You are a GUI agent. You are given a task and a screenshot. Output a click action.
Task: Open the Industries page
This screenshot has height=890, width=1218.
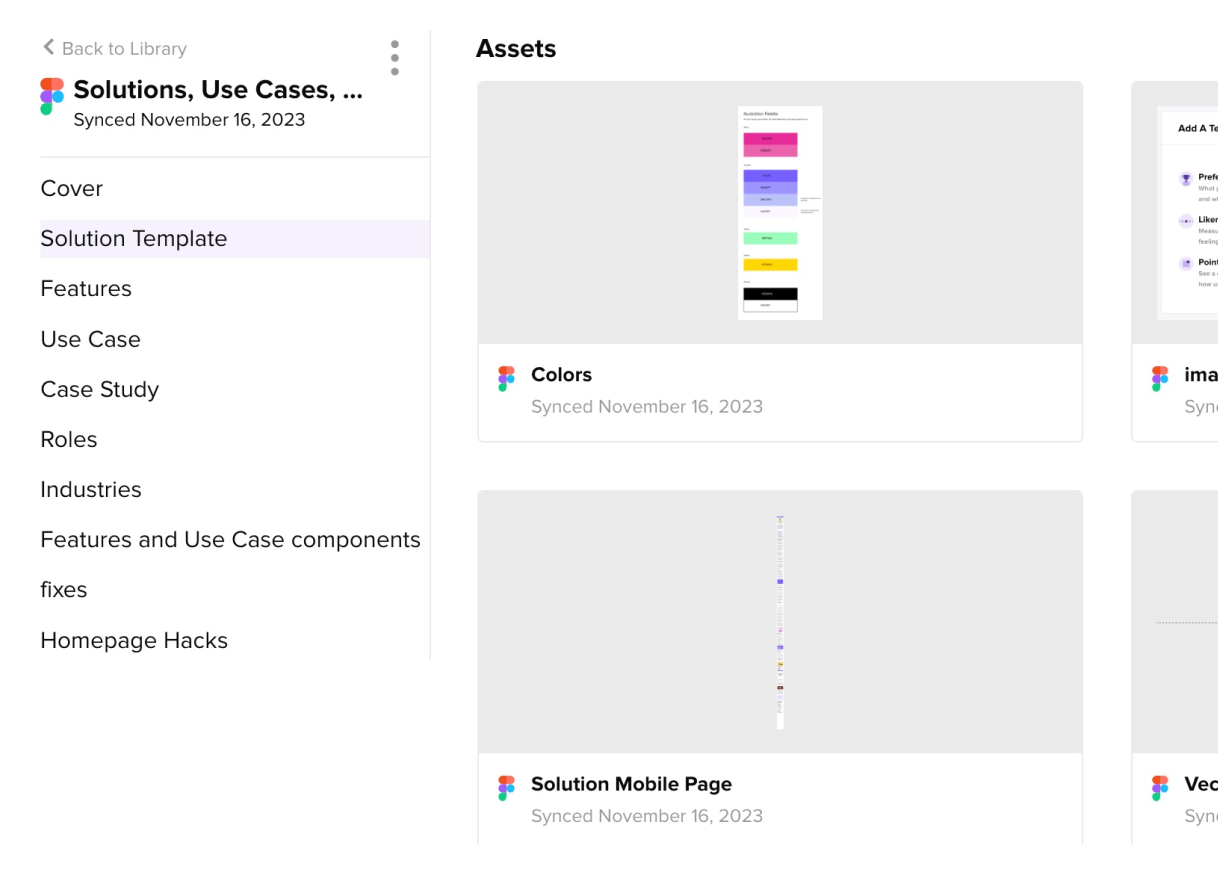tap(91, 489)
